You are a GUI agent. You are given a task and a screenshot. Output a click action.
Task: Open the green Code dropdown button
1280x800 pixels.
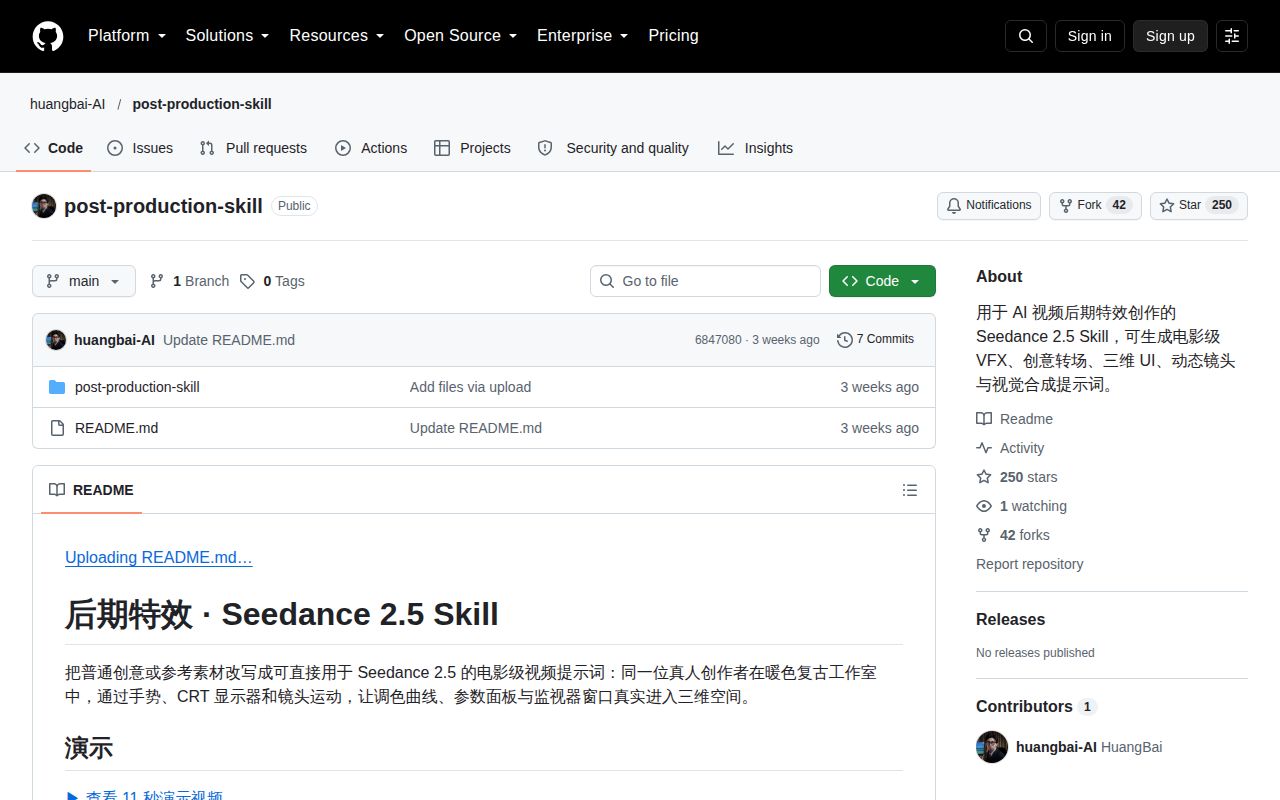tap(882, 281)
